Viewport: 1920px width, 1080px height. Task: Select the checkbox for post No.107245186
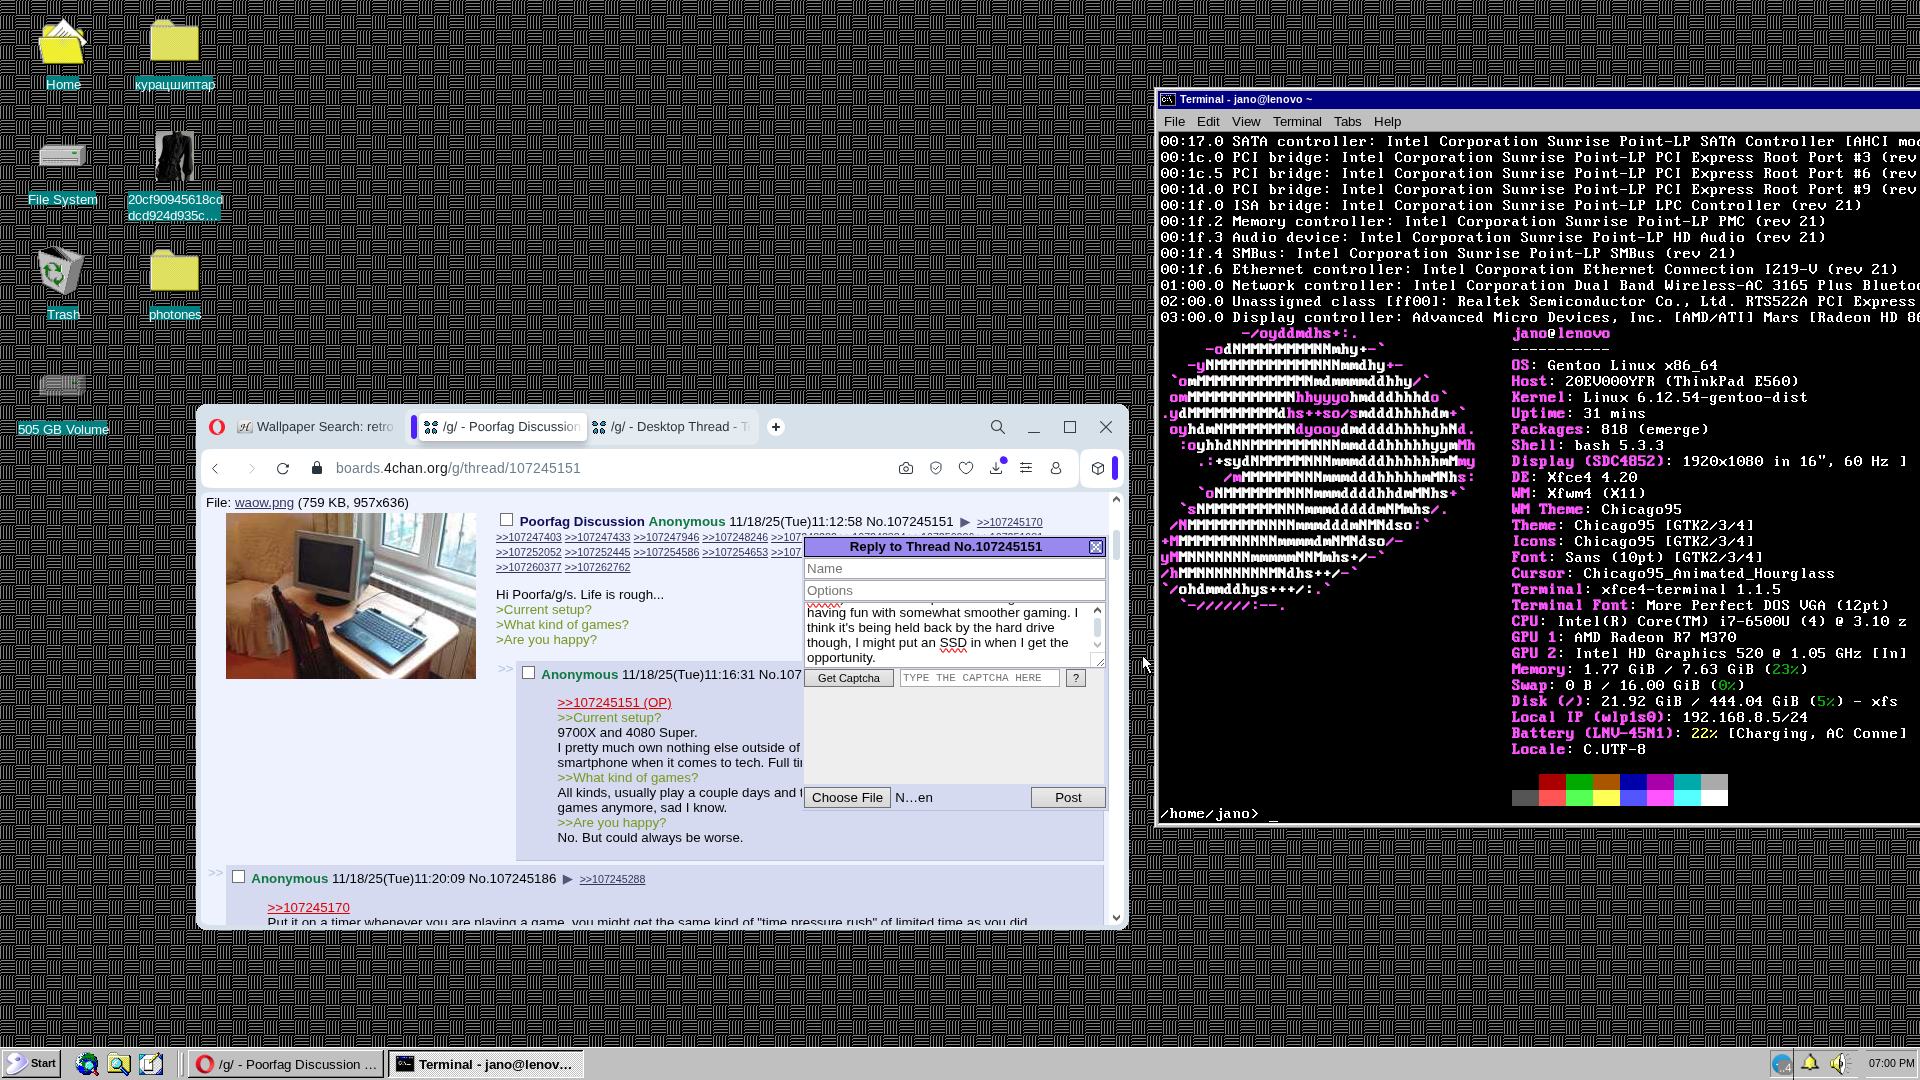coord(238,877)
